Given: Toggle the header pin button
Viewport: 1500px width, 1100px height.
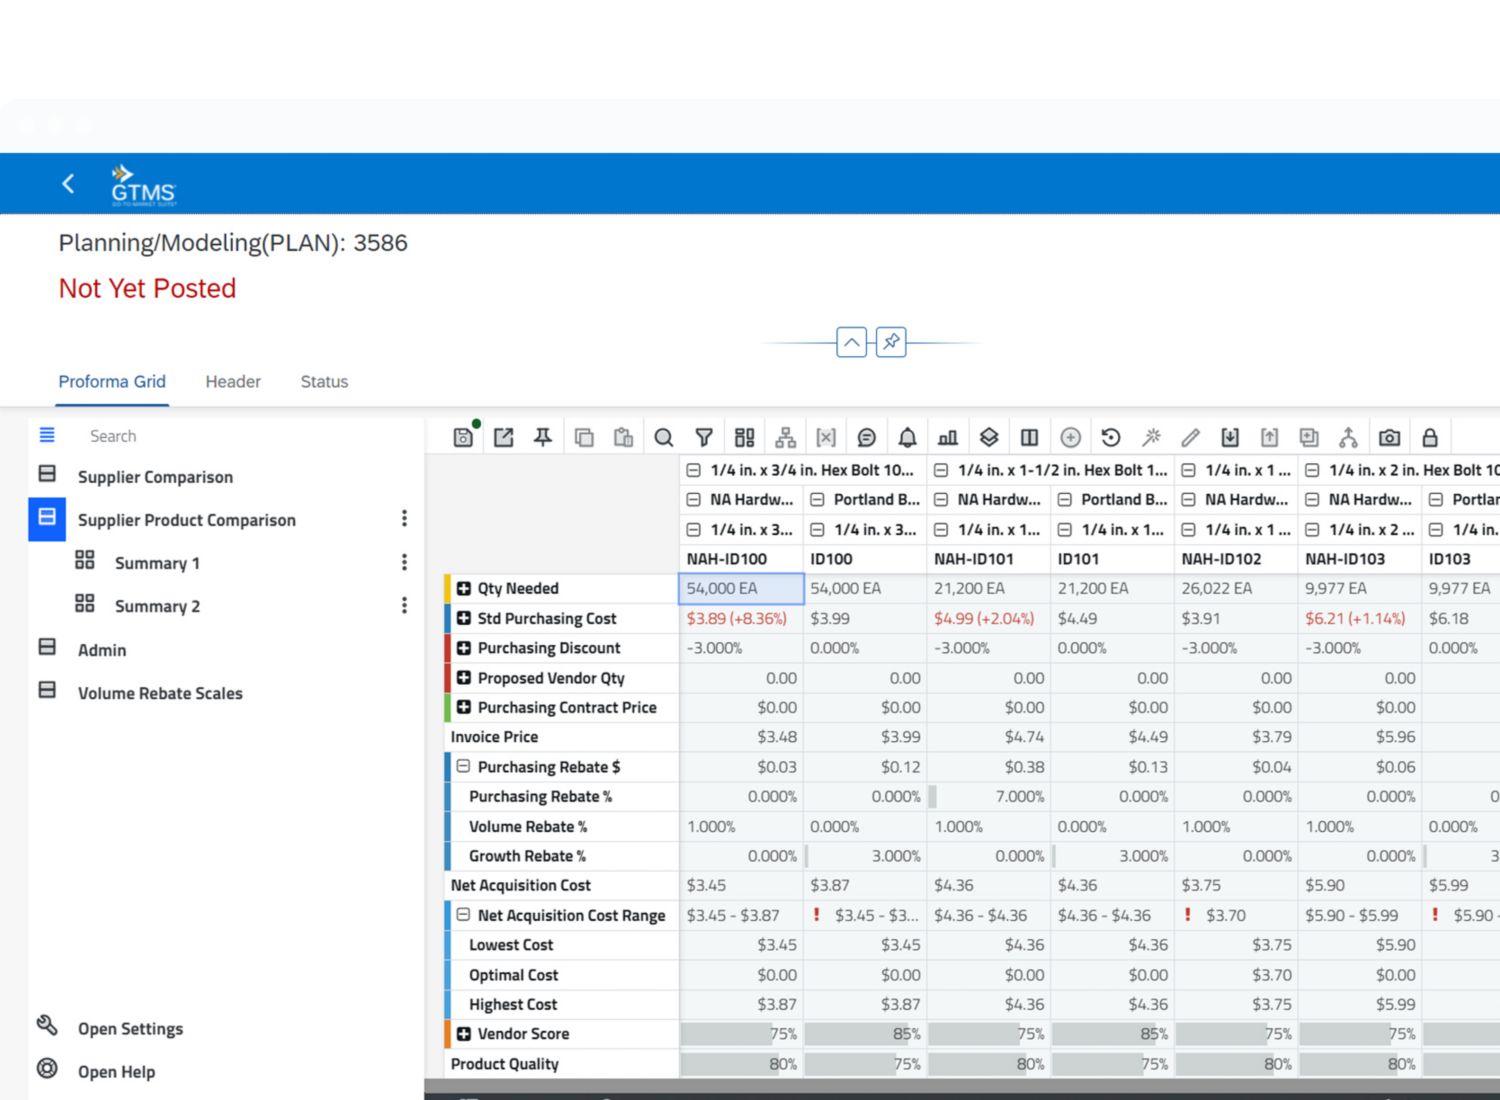Looking at the screenshot, I should (891, 342).
